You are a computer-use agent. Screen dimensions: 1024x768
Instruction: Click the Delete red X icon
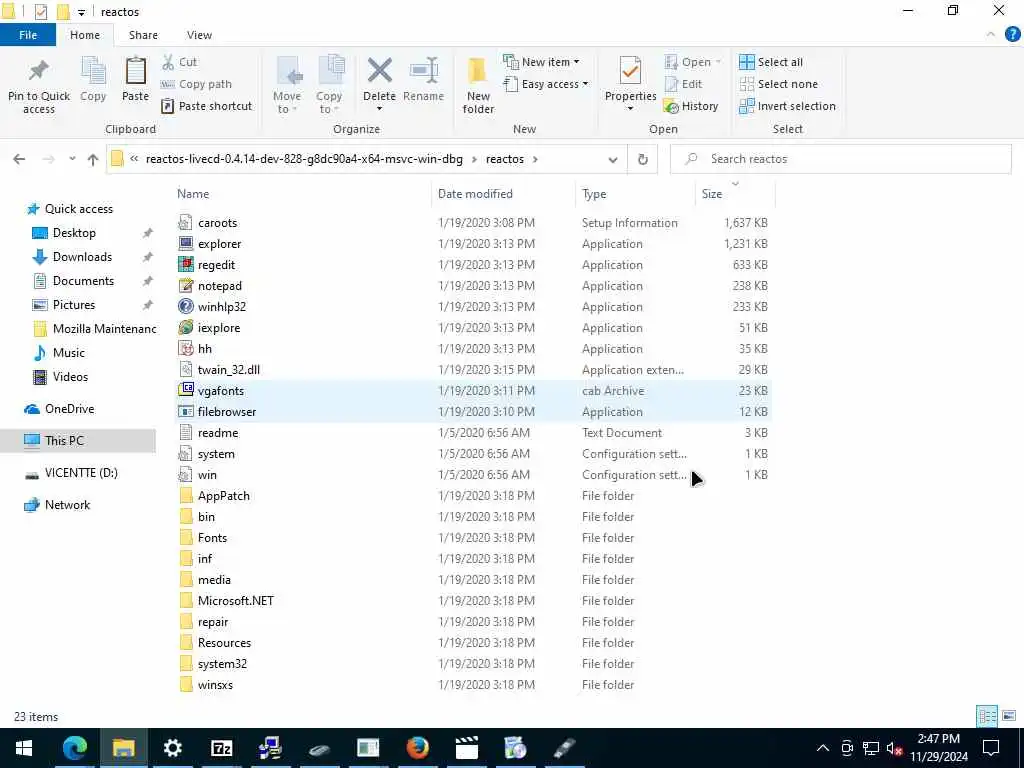379,71
